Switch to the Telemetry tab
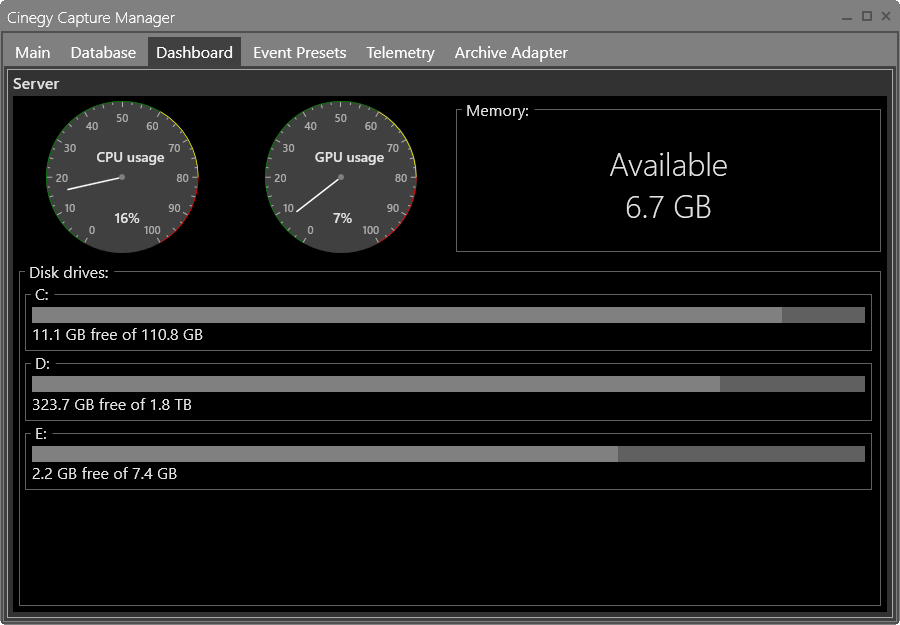 click(399, 52)
